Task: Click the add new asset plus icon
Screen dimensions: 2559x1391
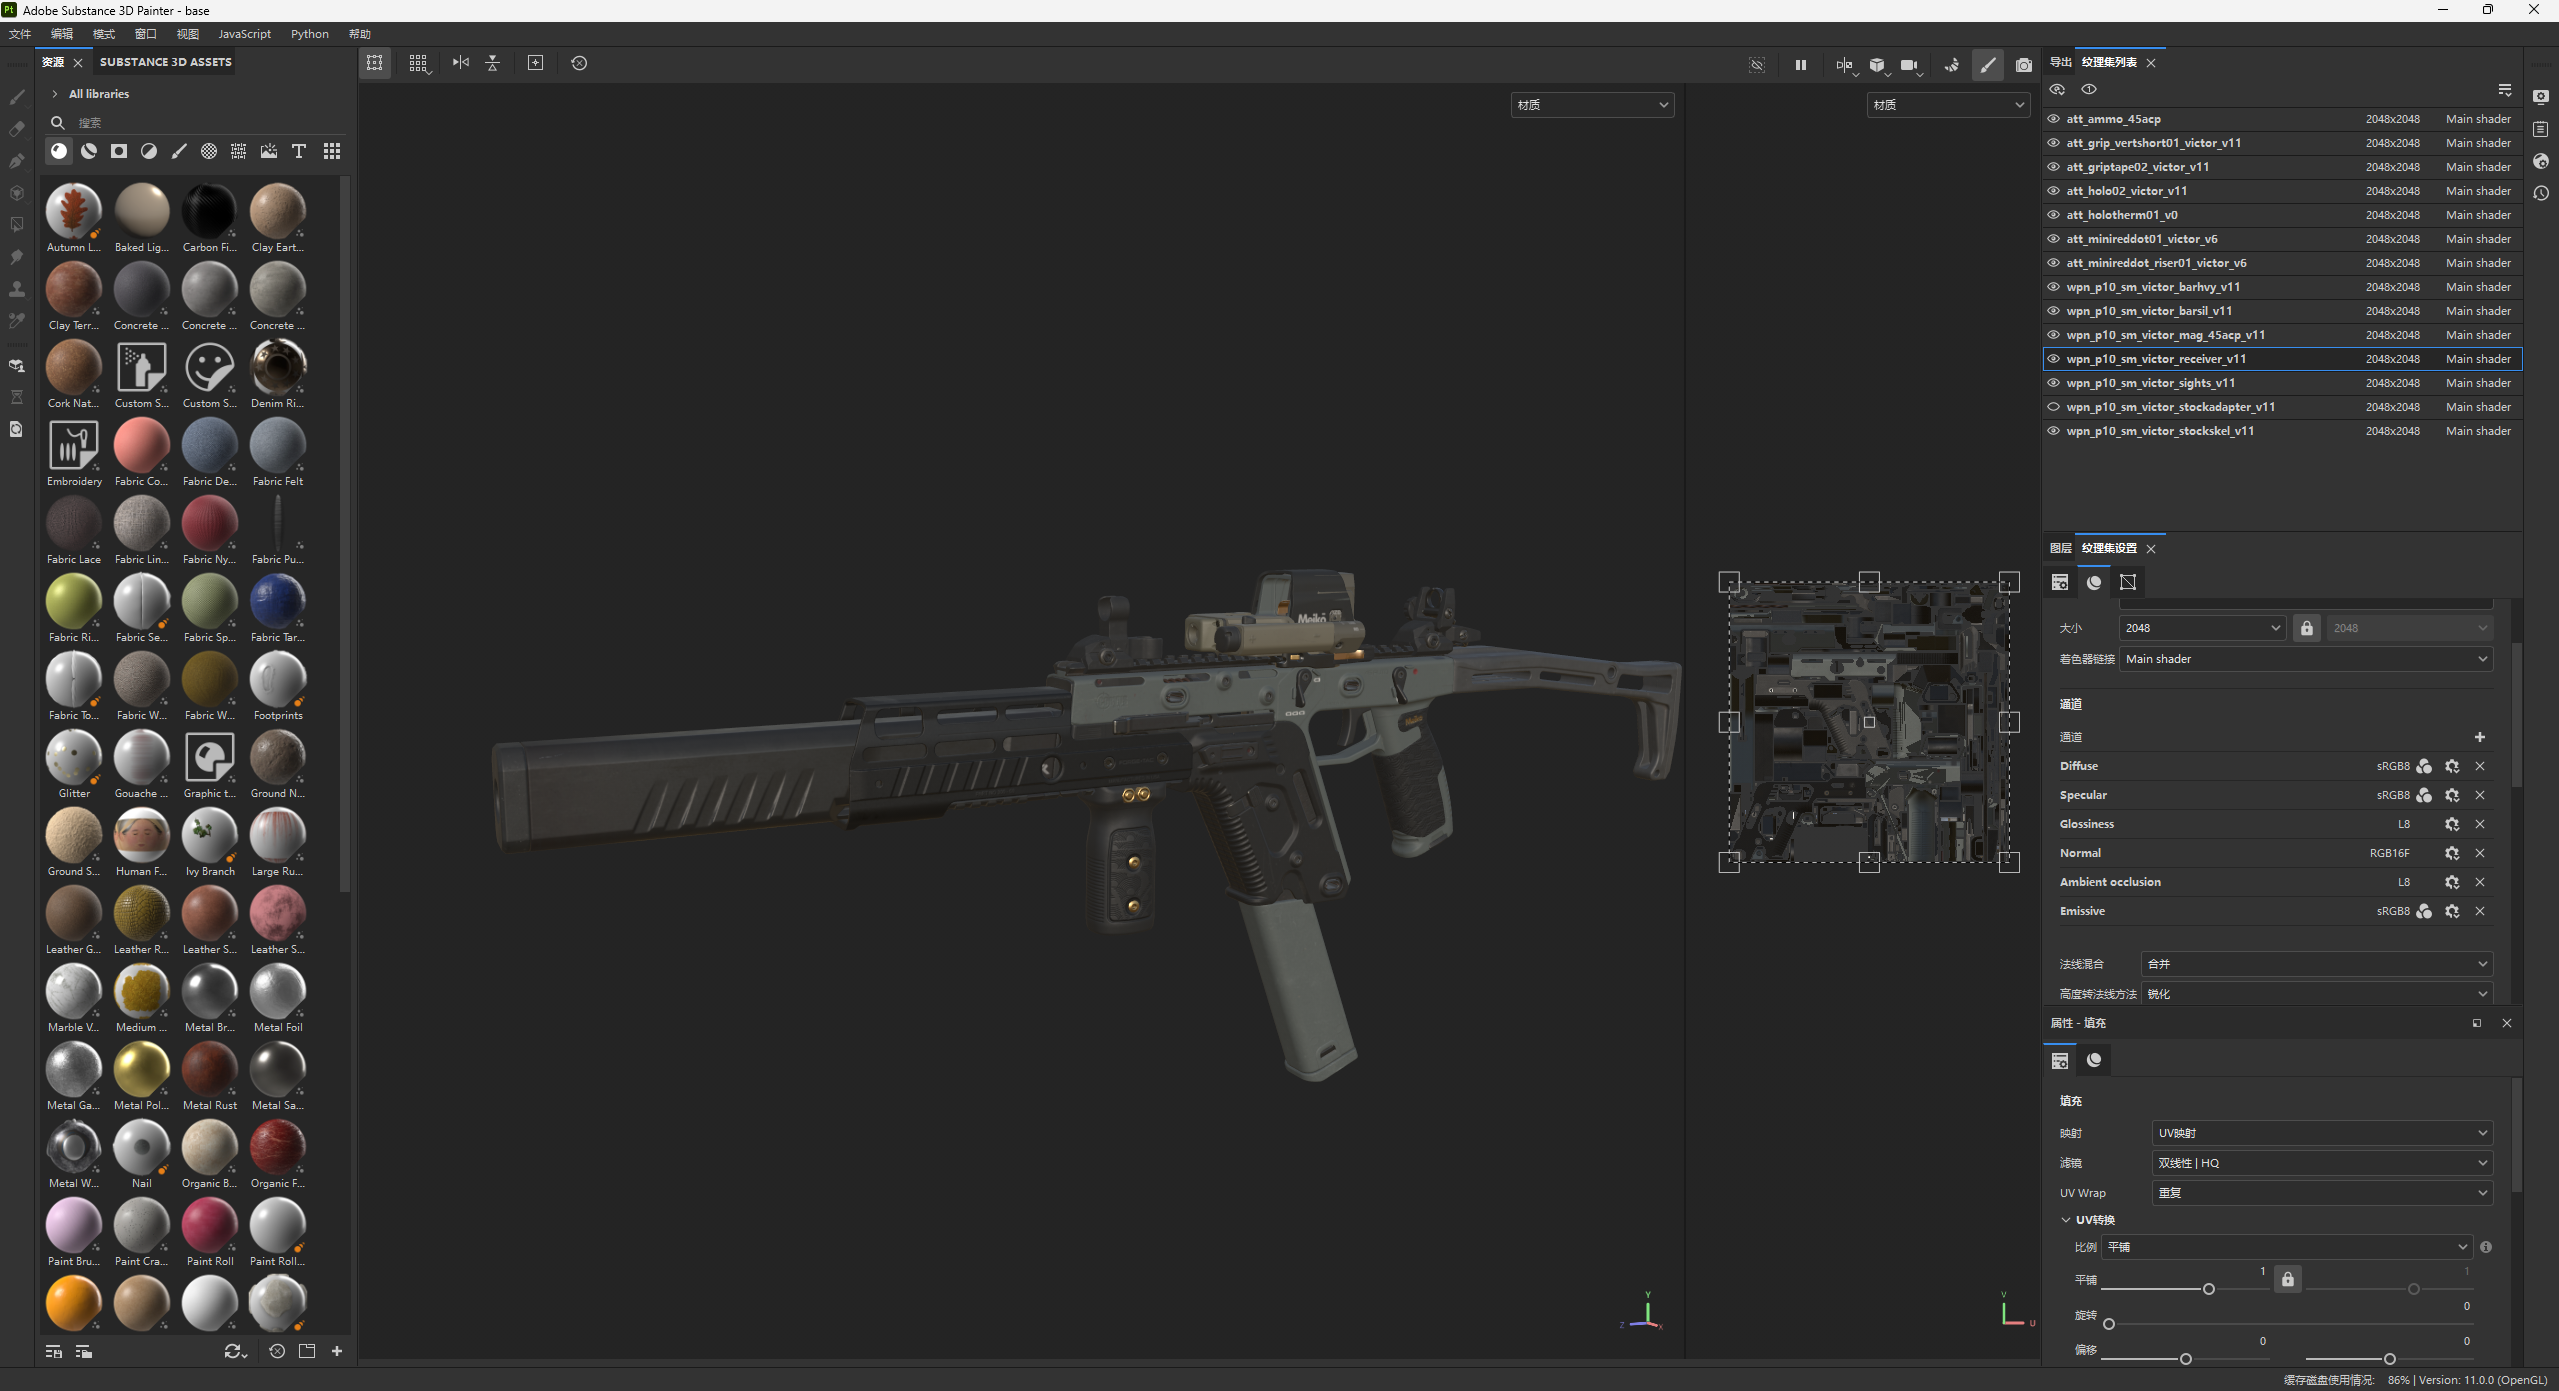Action: click(x=337, y=1351)
